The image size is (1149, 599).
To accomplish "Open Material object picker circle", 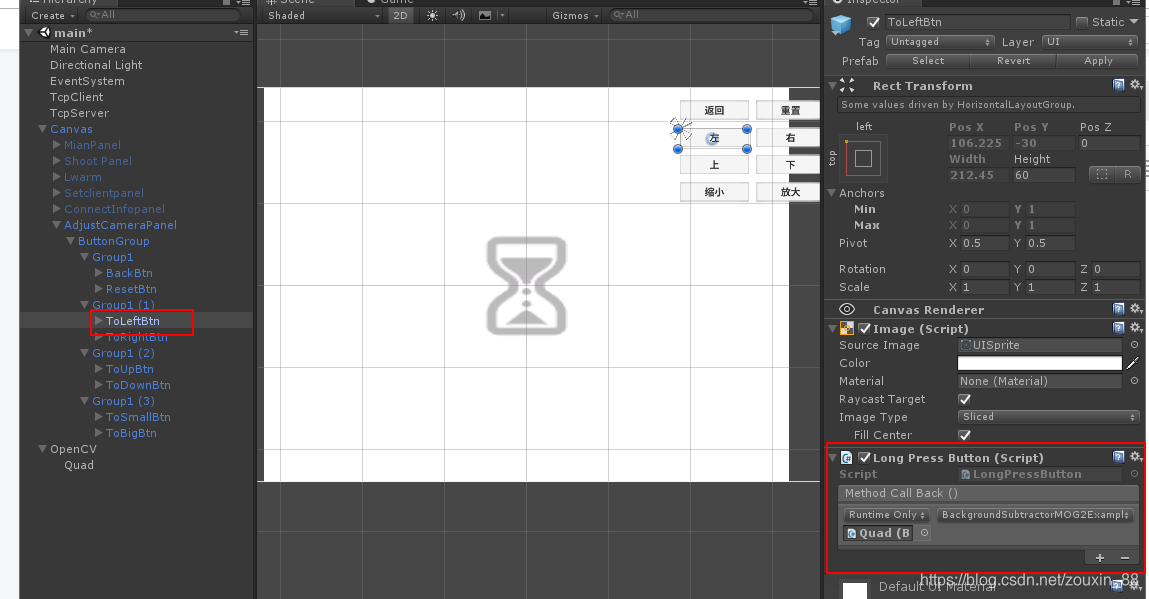I will pyautogui.click(x=1134, y=381).
